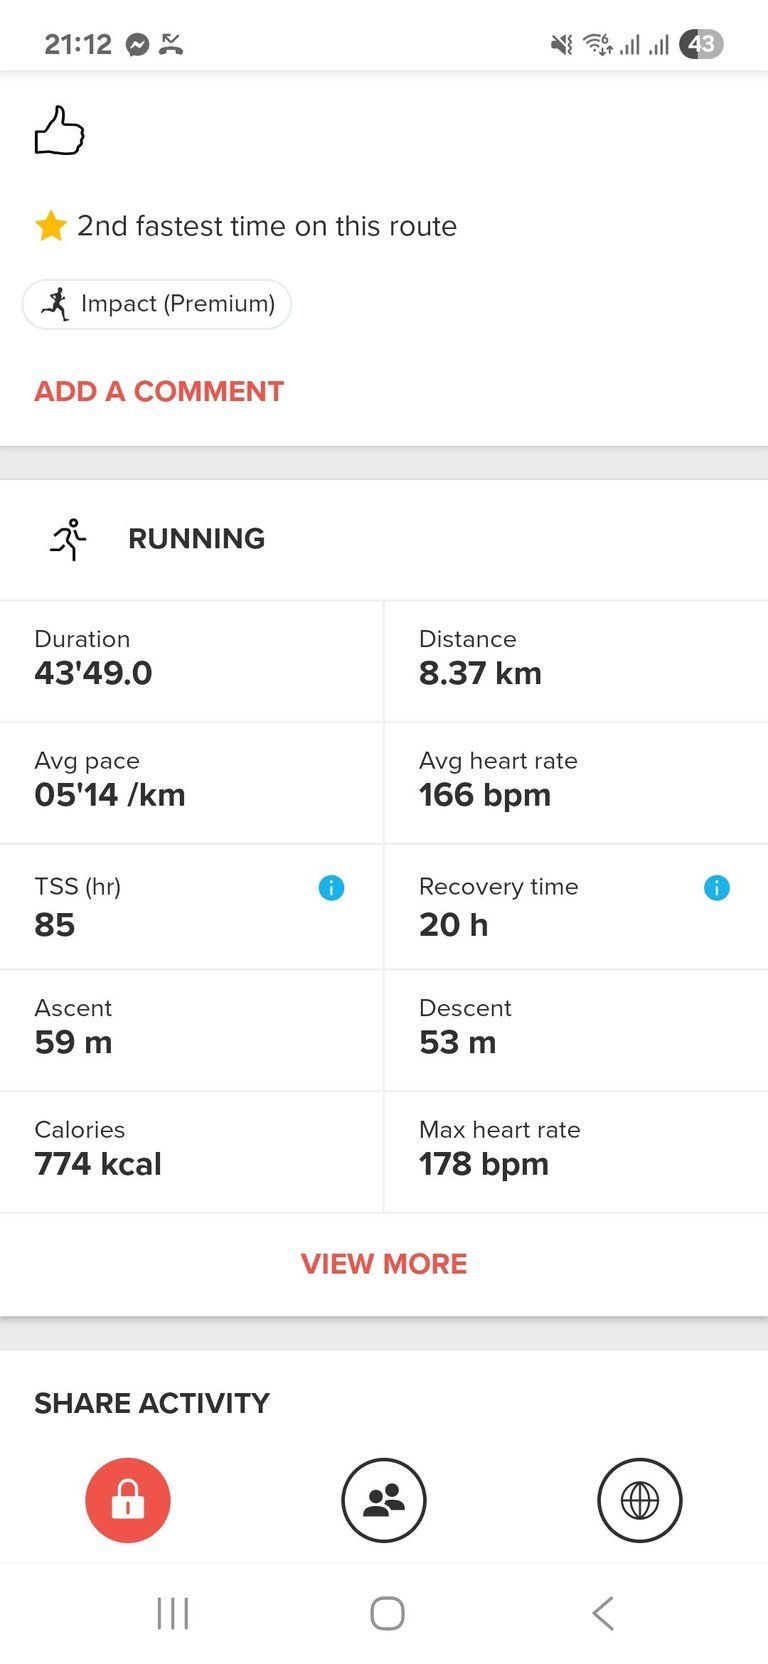Select private lock sharing option
Screen dimensions: 768x1664
(128, 1500)
